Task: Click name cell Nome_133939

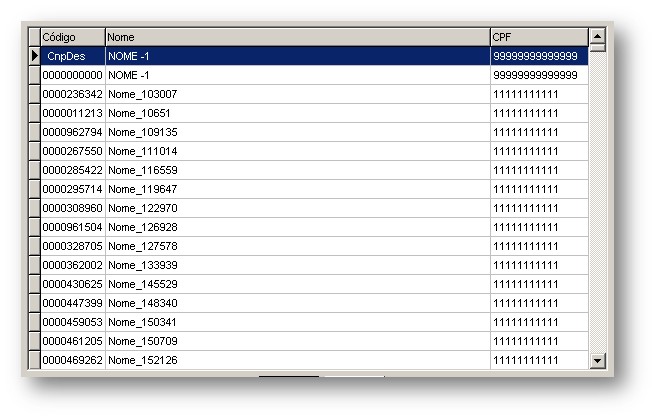Action: tap(297, 265)
